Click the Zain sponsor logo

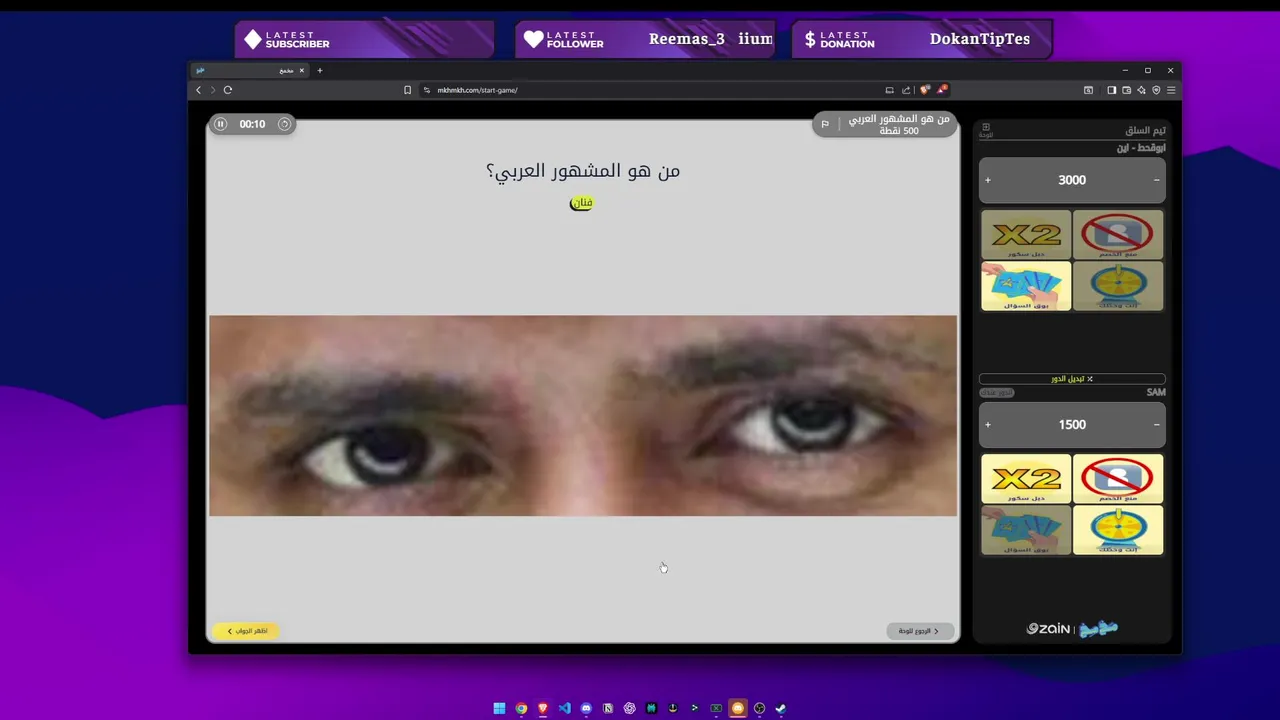point(1049,629)
